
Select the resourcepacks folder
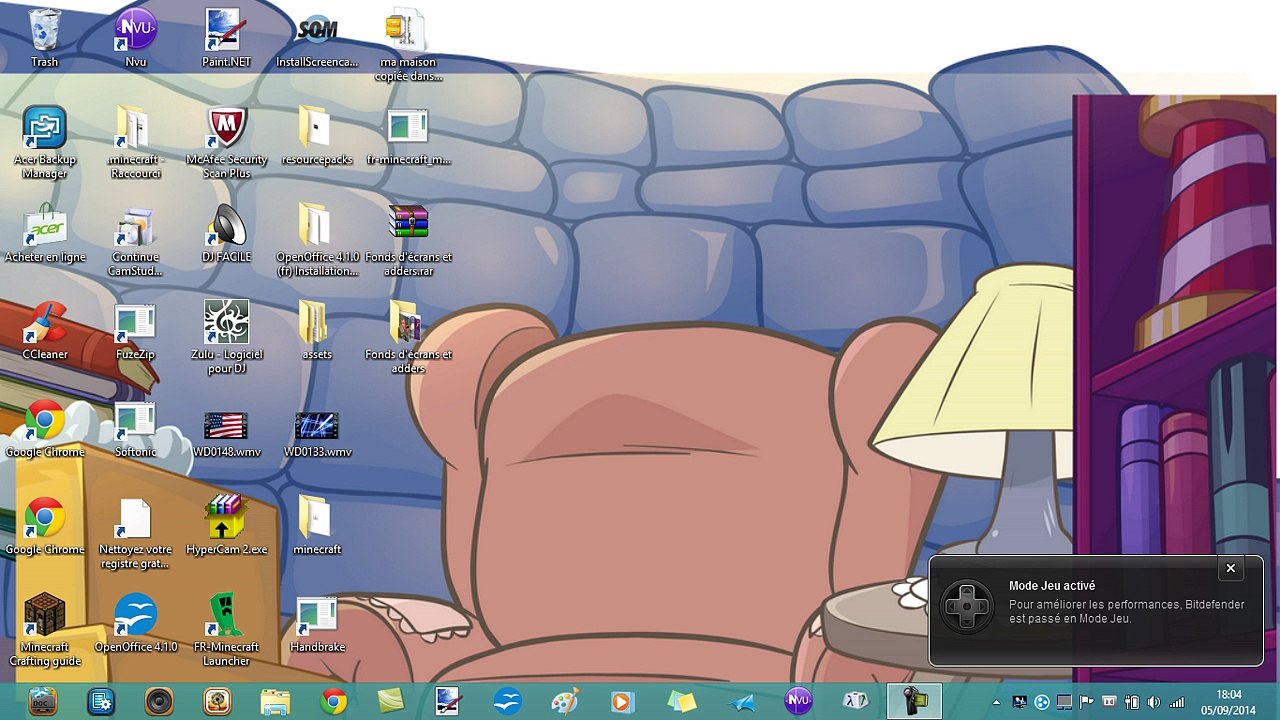tap(317, 135)
